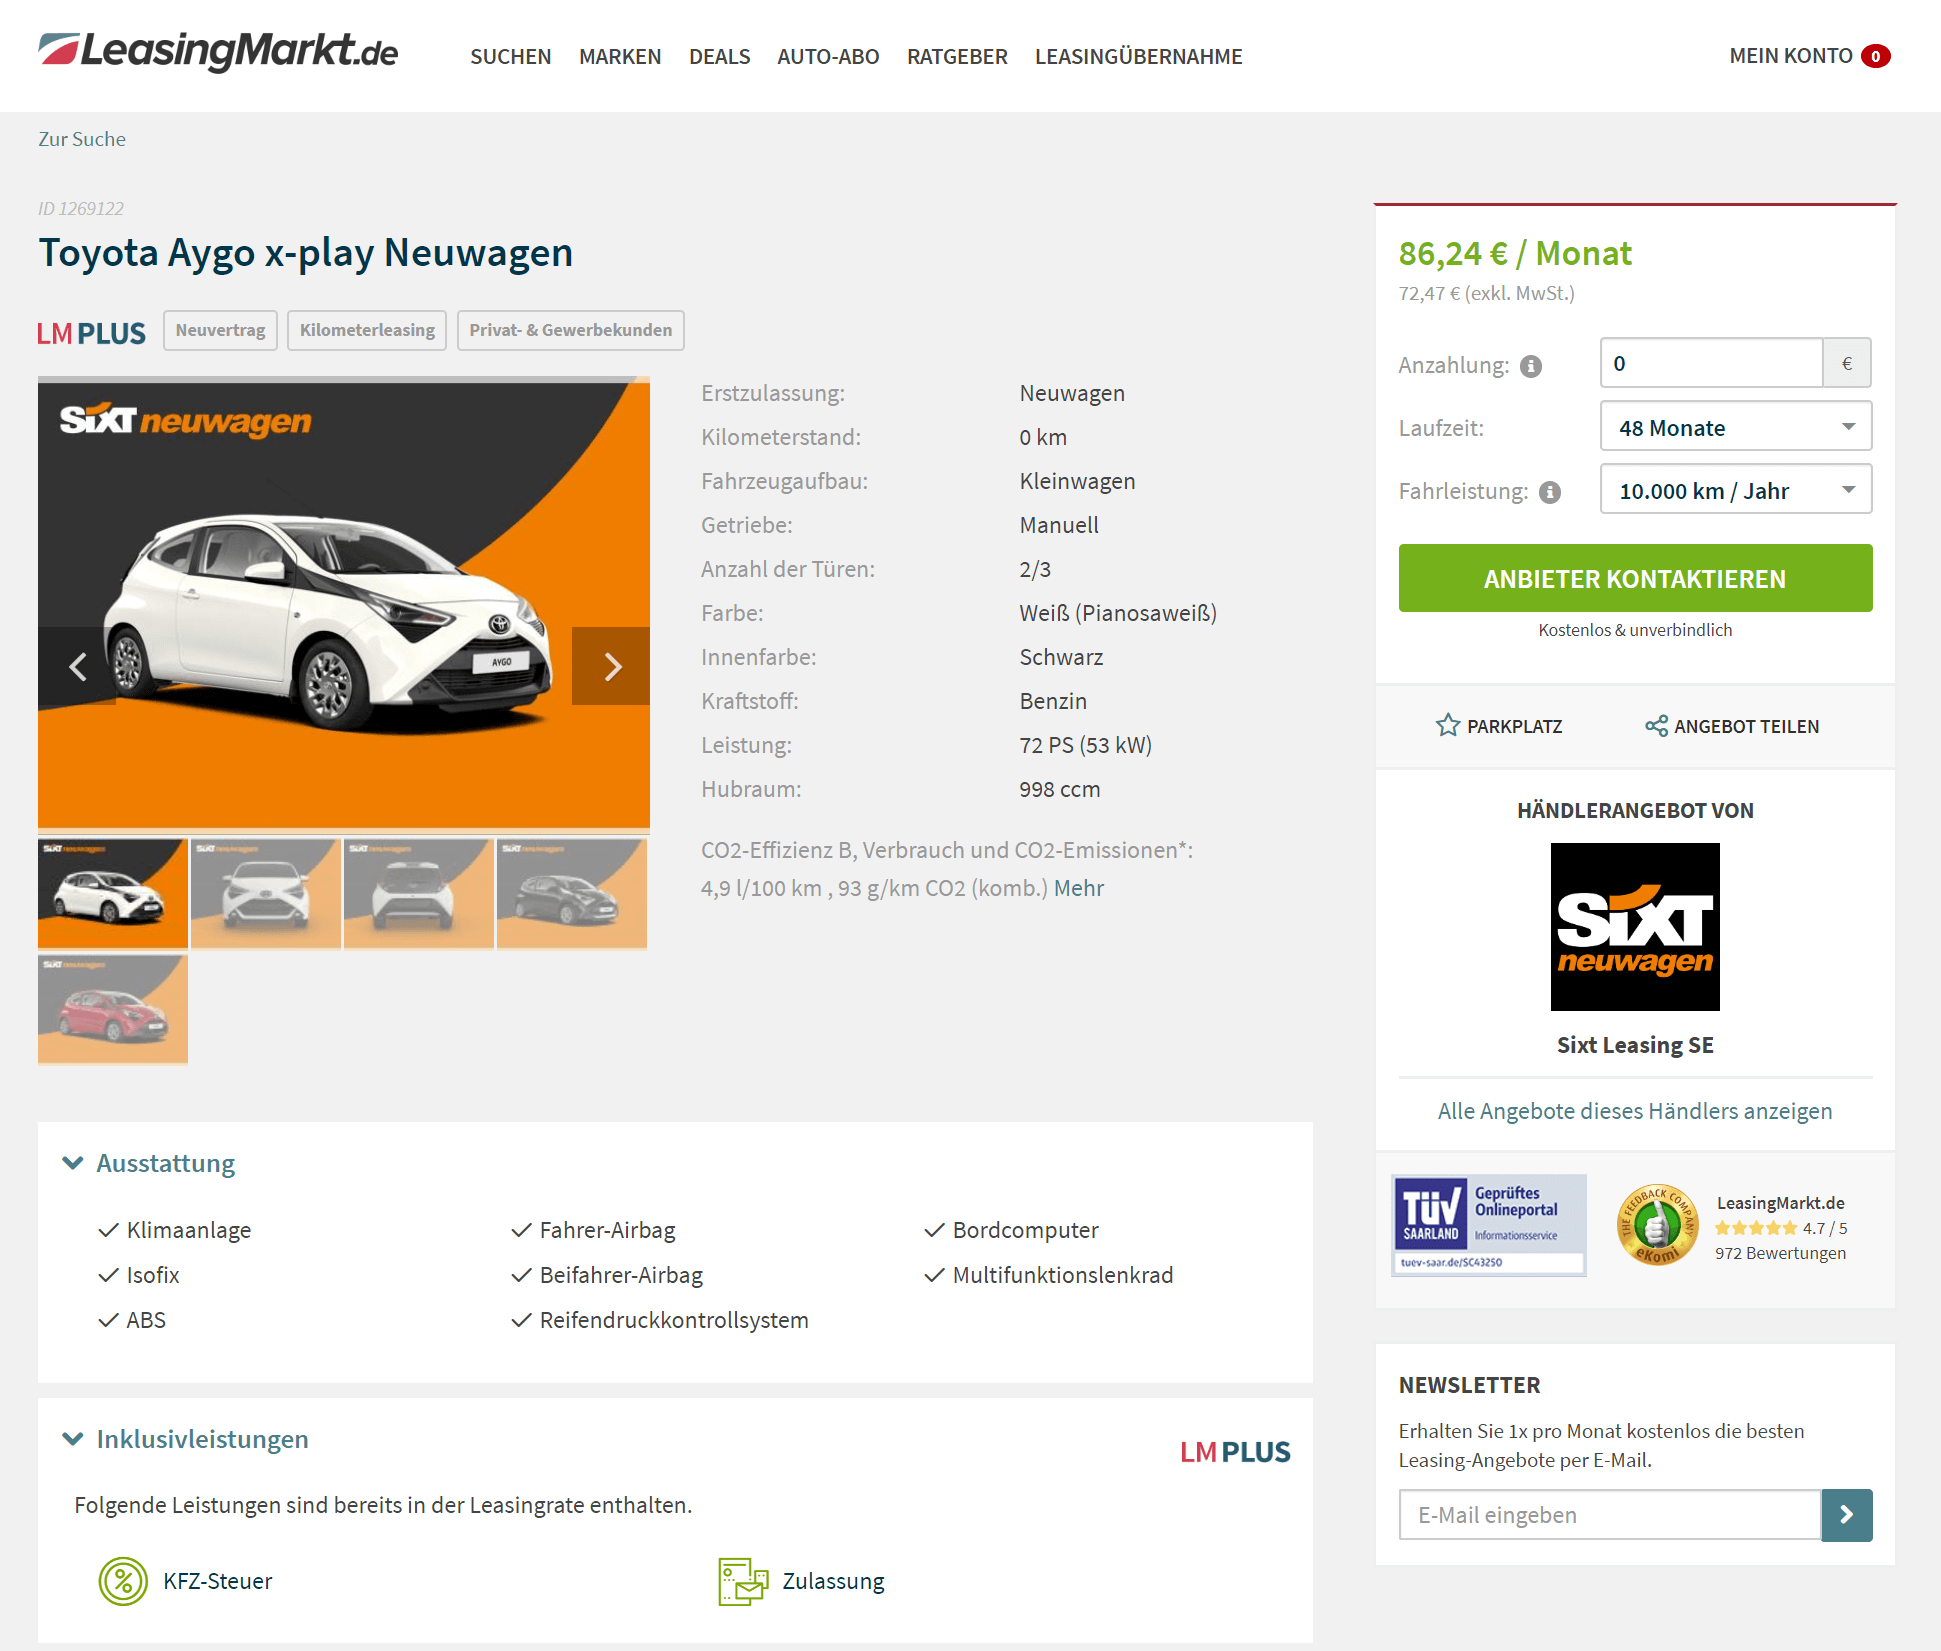
Task: Open MEIN KONTO account link
Action: coord(1791,56)
